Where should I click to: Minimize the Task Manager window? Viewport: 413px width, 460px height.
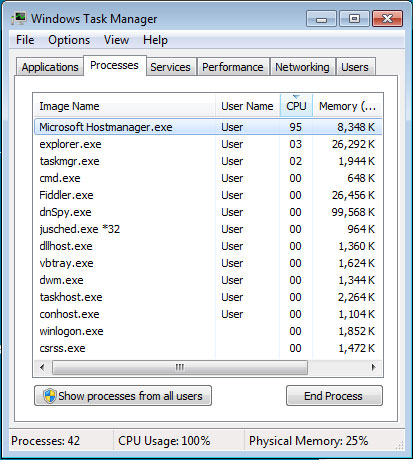tap(322, 19)
